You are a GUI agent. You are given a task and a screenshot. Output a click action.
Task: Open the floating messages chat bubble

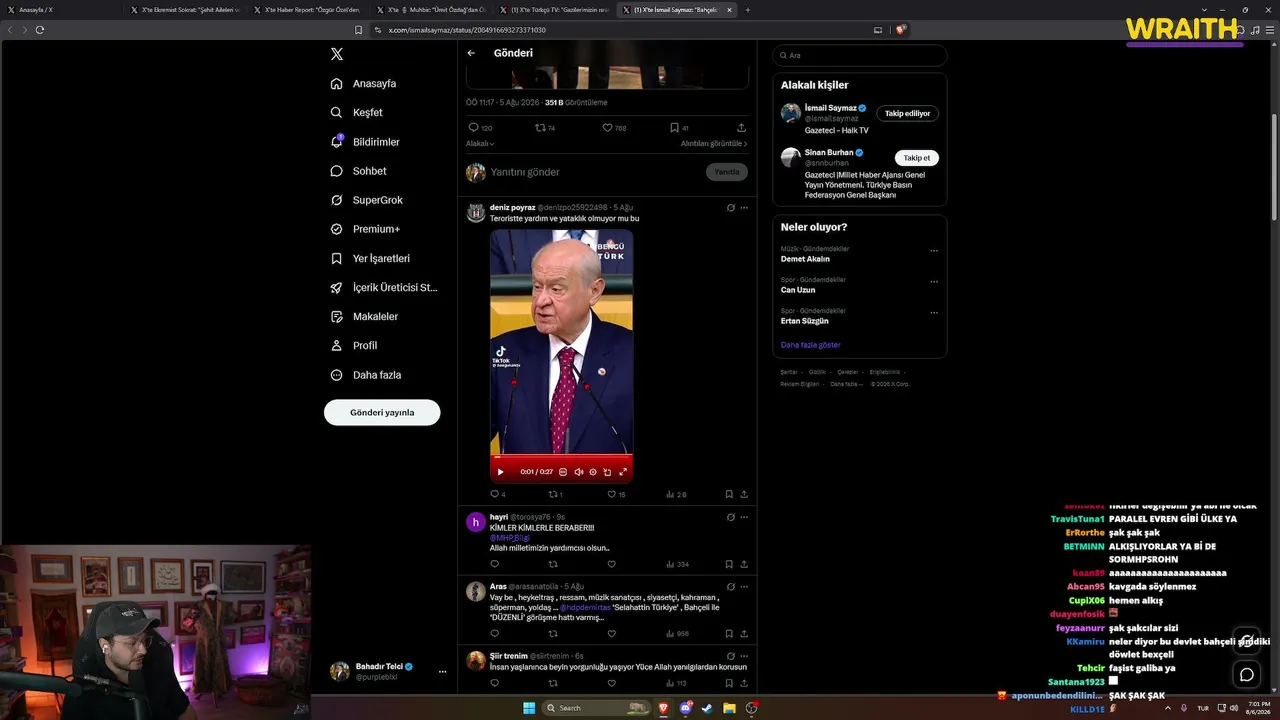1247,674
